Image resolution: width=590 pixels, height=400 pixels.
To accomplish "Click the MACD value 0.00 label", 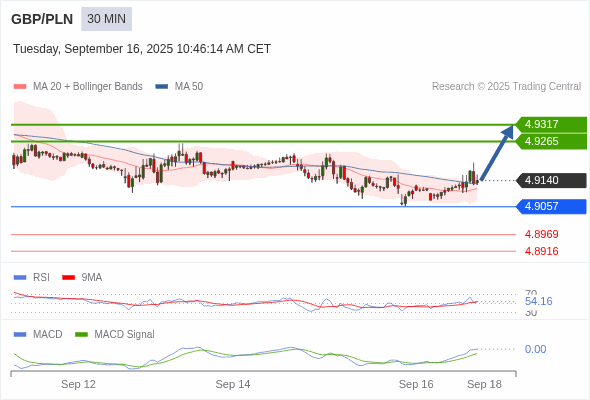I will 535,349.
